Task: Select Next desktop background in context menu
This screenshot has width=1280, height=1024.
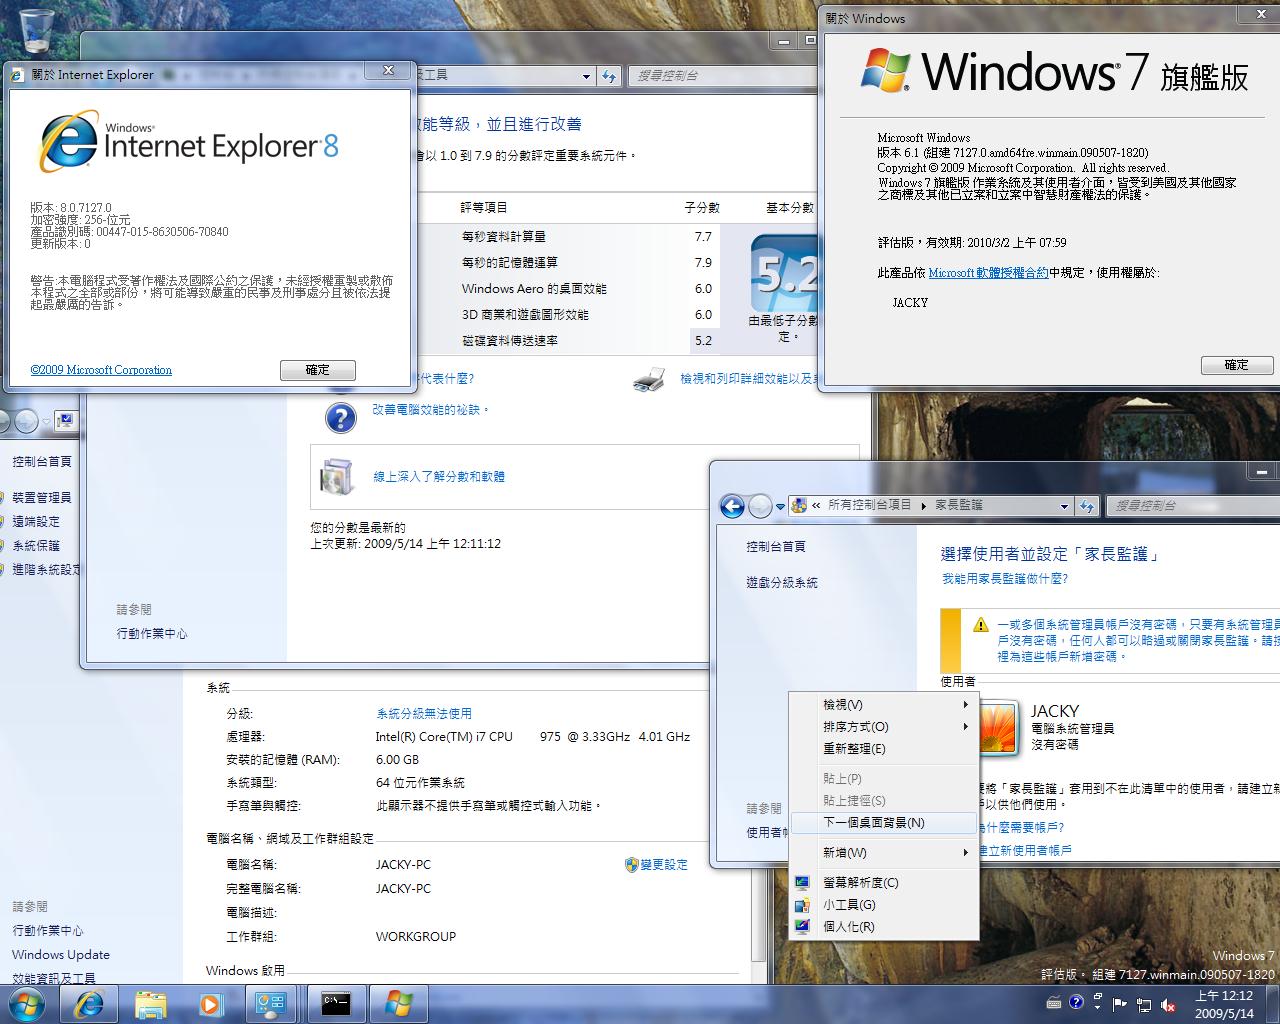Action: [x=884, y=823]
